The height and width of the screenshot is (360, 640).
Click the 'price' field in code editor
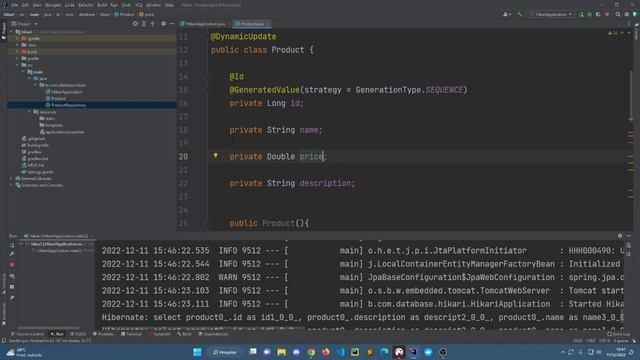tap(311, 156)
